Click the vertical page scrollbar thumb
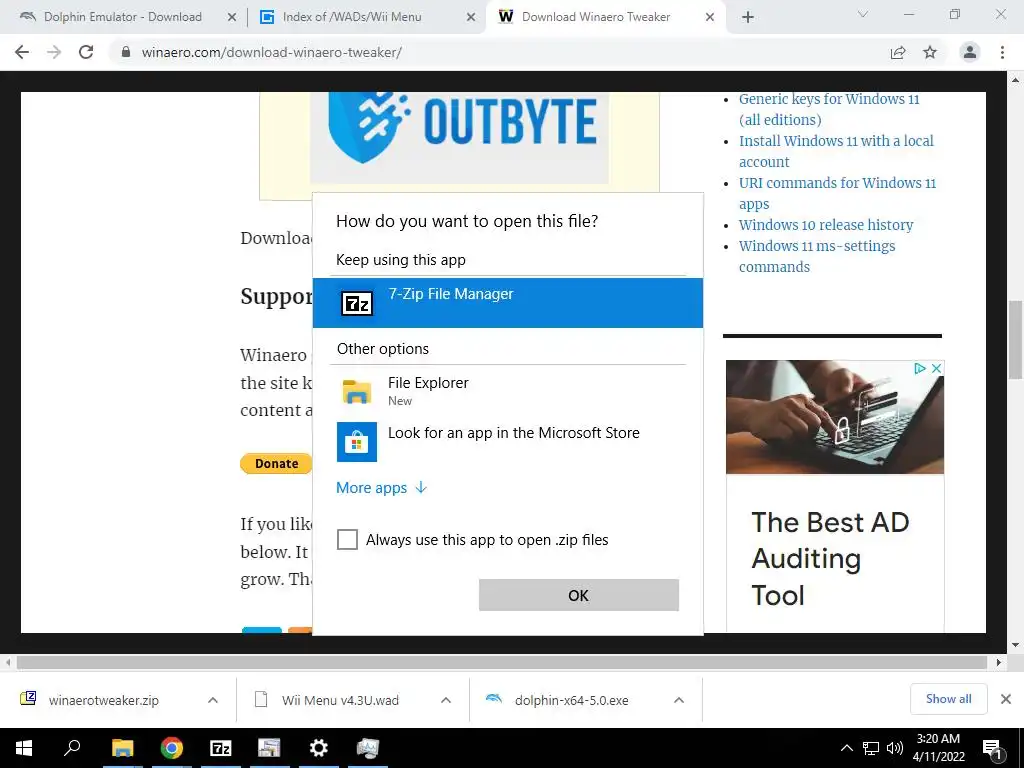The width and height of the screenshot is (1024, 768). click(1015, 340)
